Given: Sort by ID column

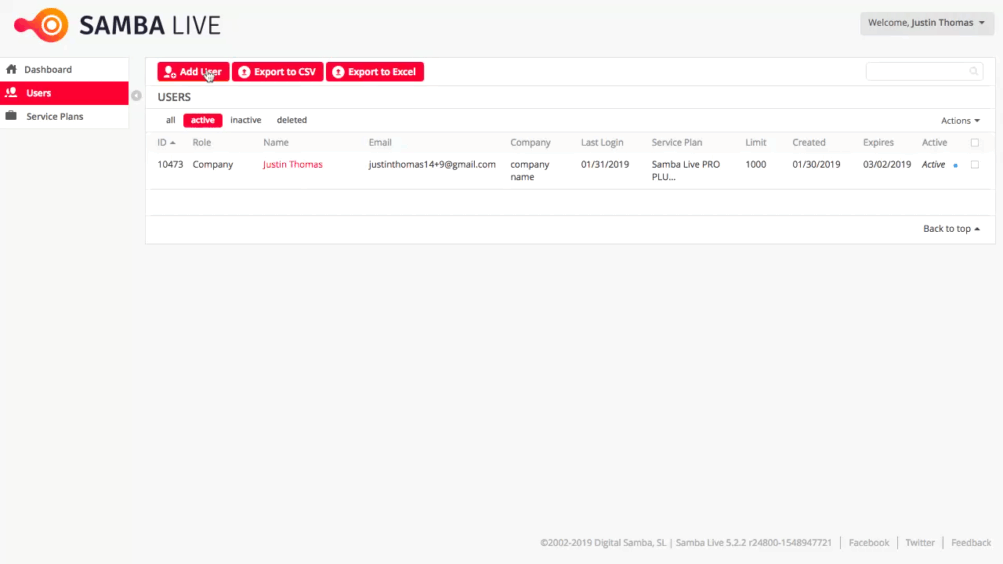Looking at the screenshot, I should [x=166, y=143].
